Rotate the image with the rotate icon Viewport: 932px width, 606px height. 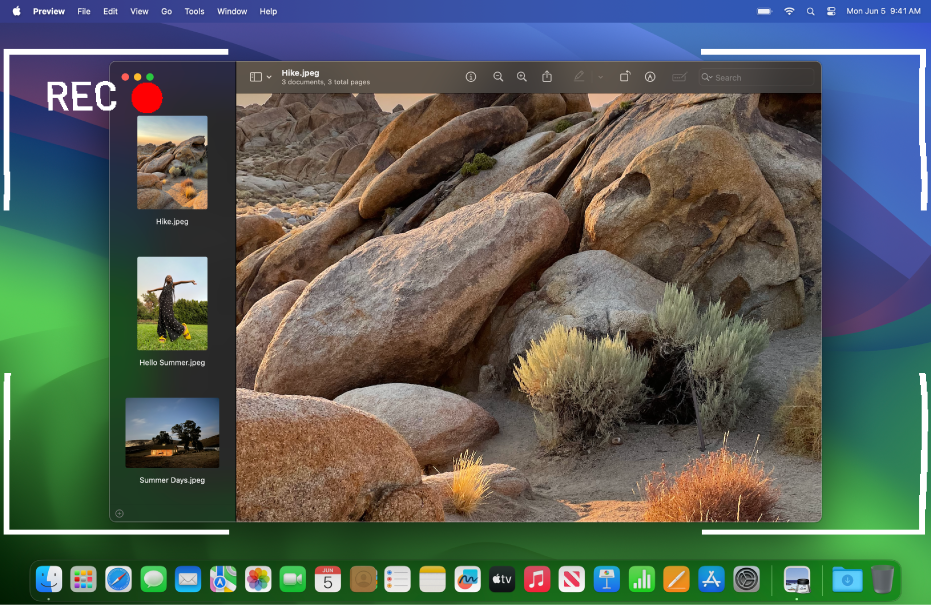pos(625,76)
